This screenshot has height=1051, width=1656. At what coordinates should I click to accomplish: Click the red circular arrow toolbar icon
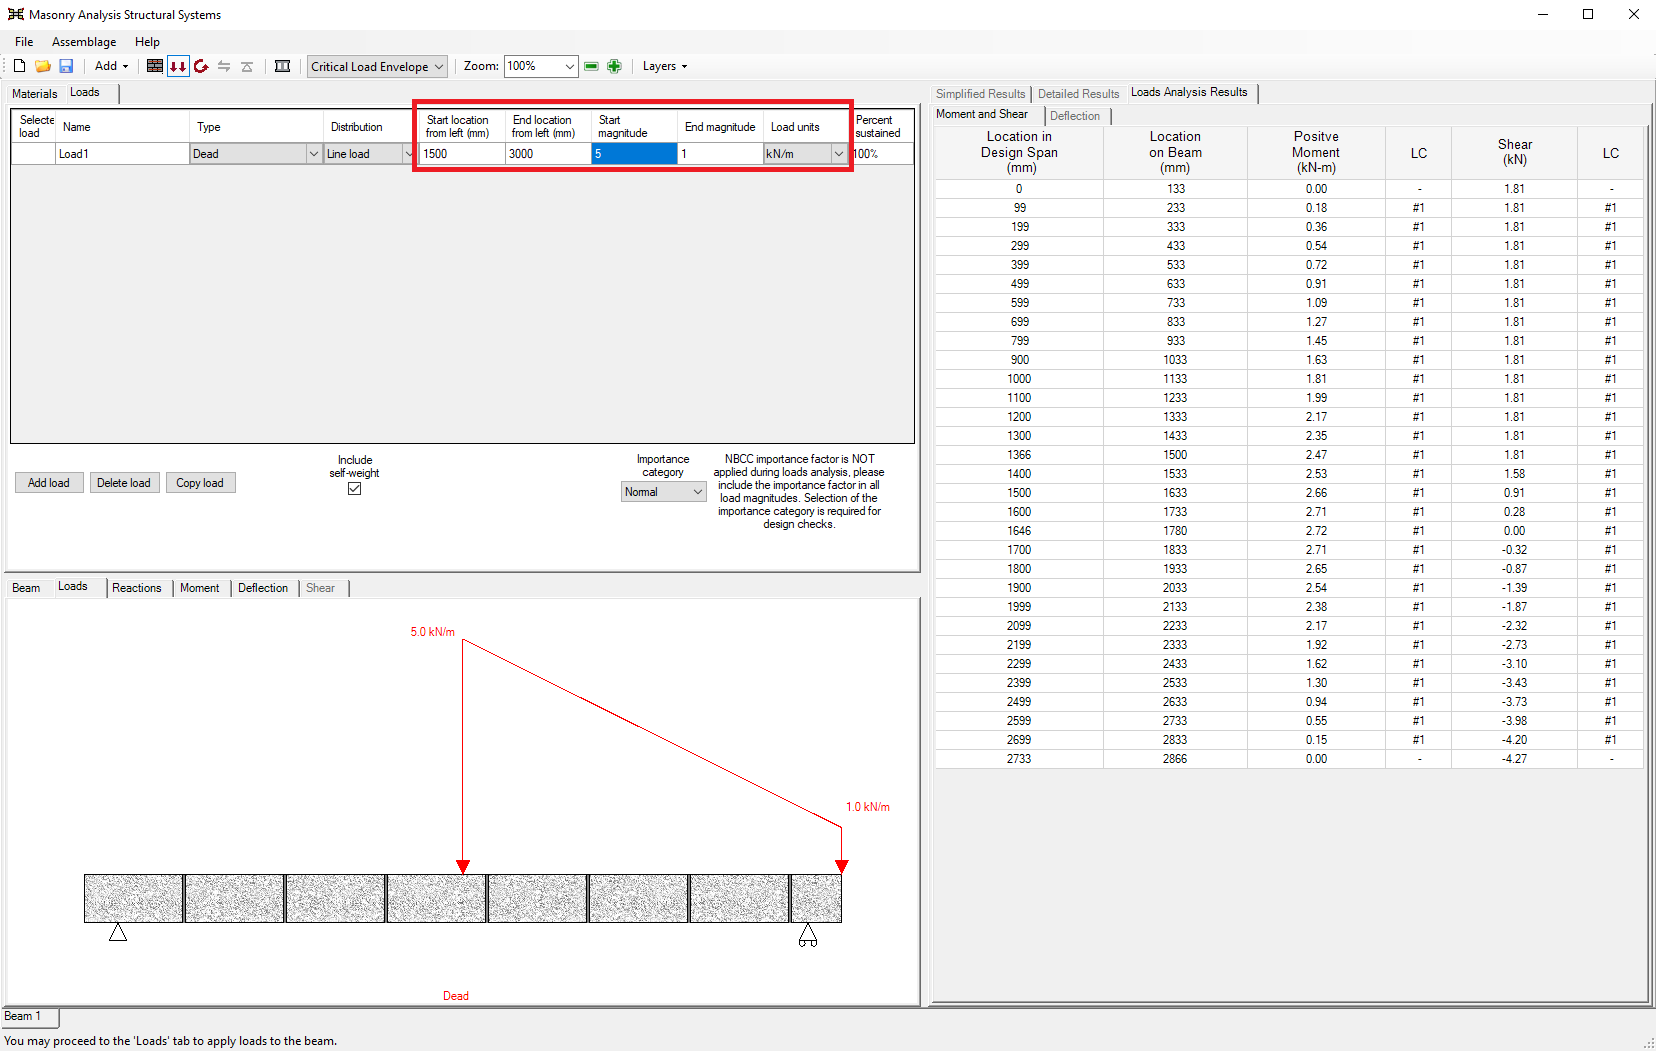click(201, 66)
